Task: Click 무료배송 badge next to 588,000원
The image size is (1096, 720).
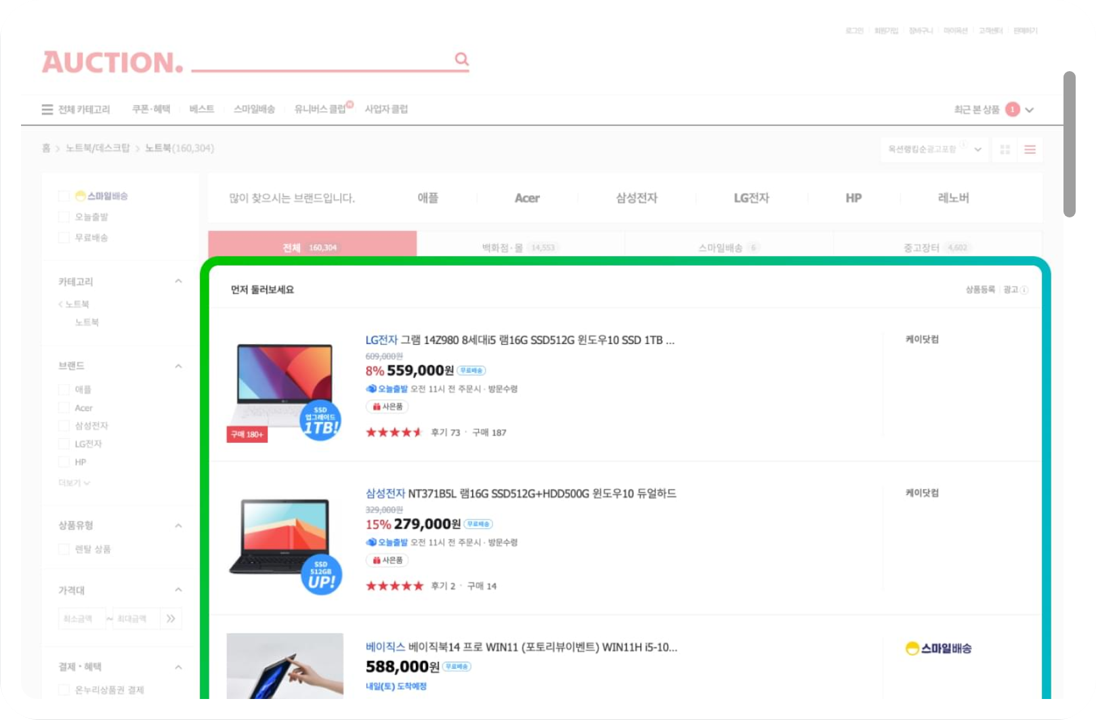Action: click(x=457, y=667)
